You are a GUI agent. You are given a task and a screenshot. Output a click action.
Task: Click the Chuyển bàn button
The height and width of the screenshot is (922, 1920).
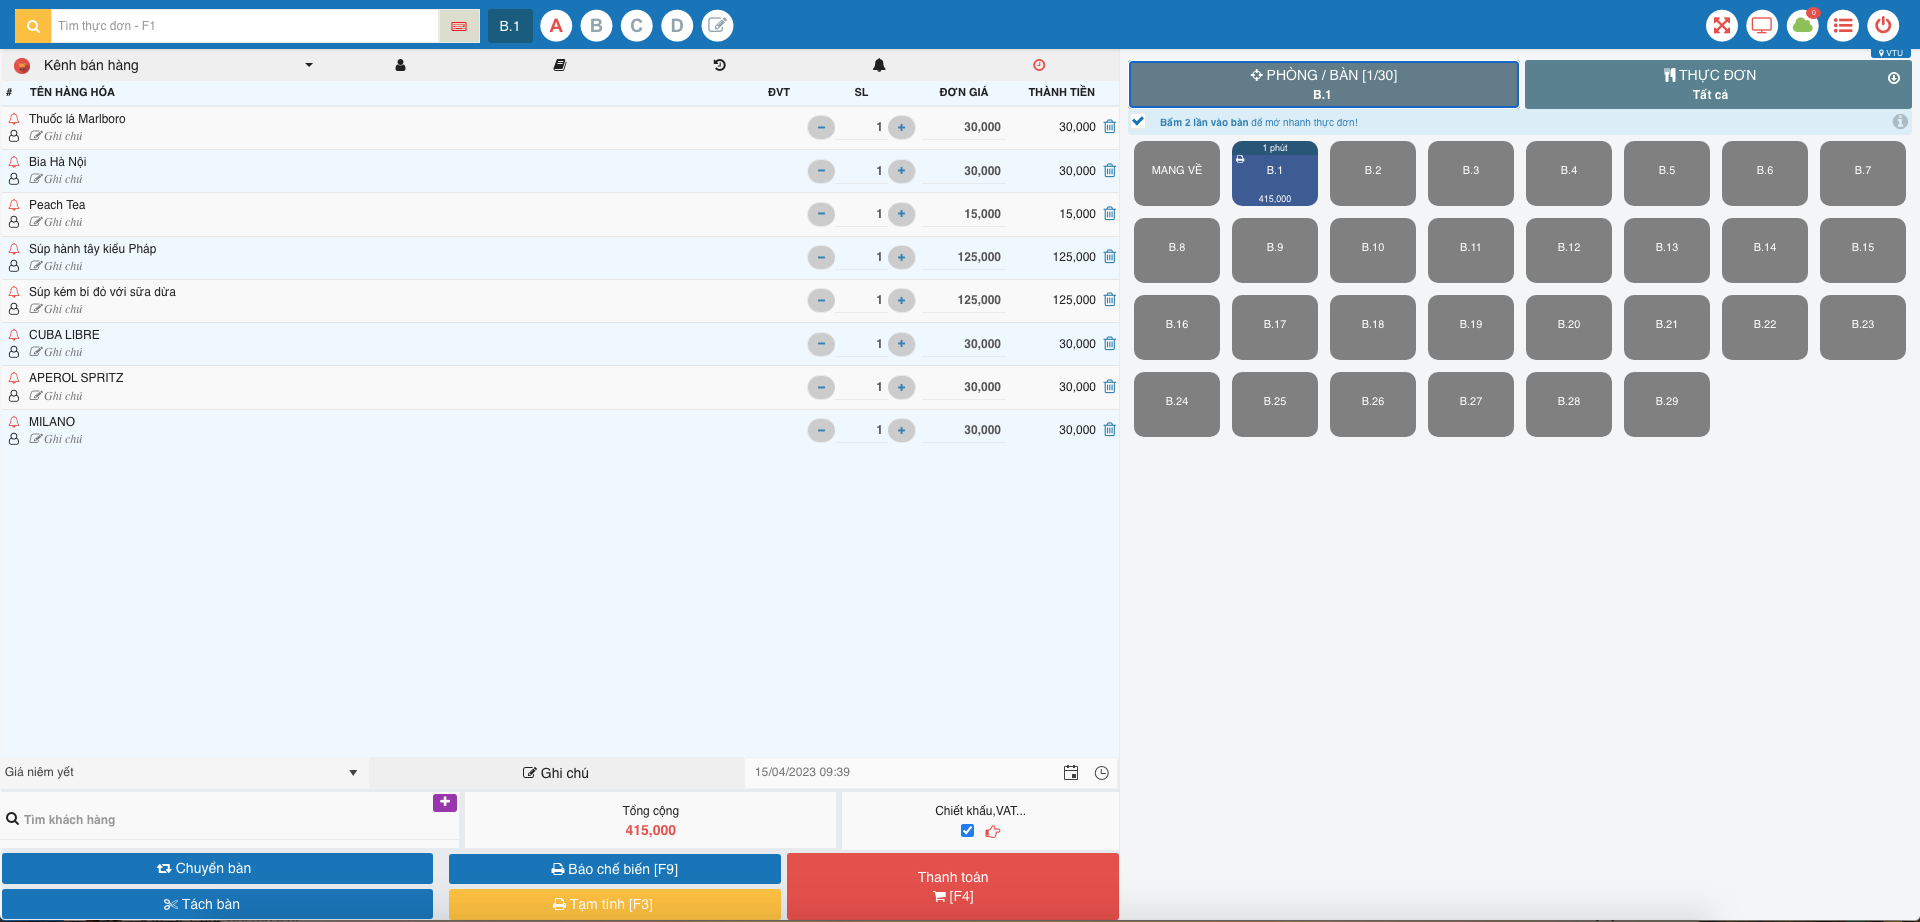[217, 868]
